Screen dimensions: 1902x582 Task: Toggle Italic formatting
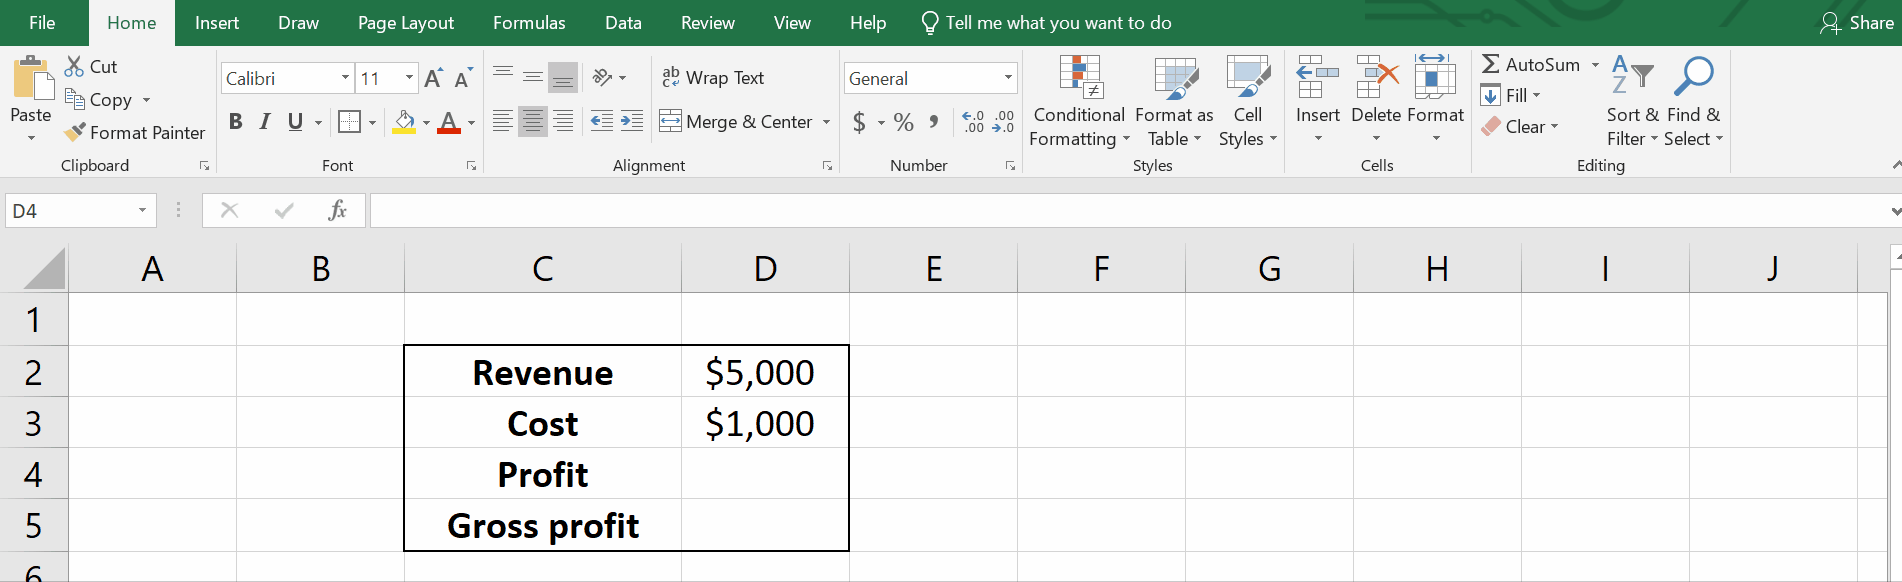(265, 122)
